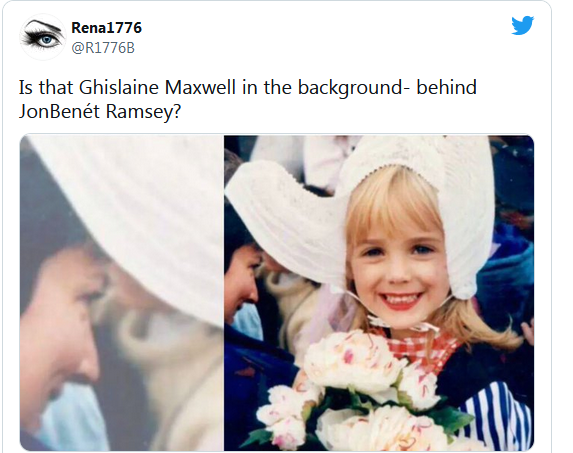Click the blue eye iris in avatar
The image size is (573, 453).
tap(47, 39)
